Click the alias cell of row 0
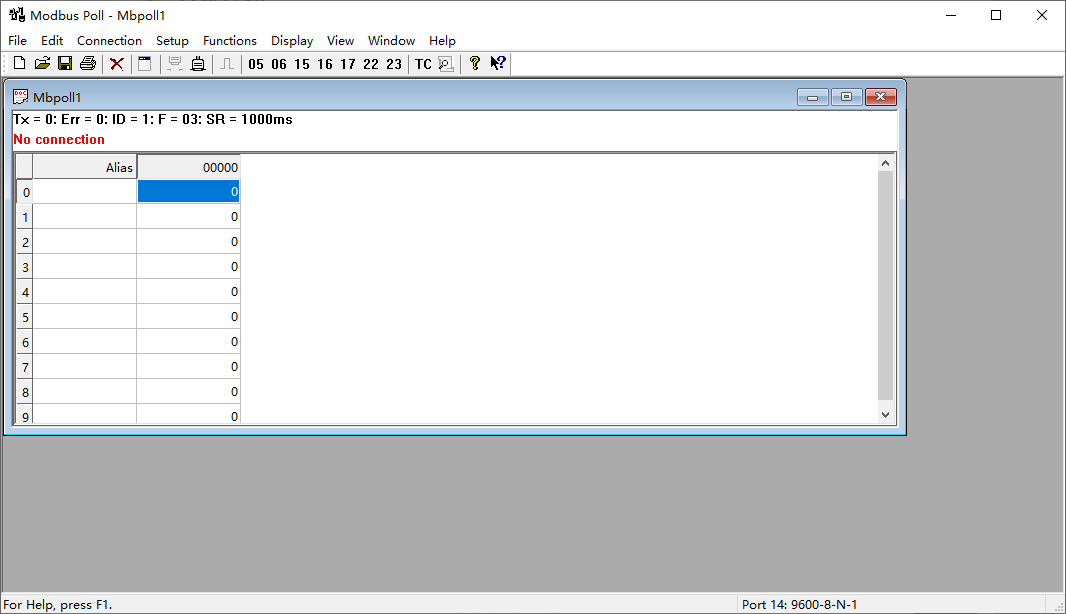Viewport: 1066px width, 614px height. tap(84, 192)
